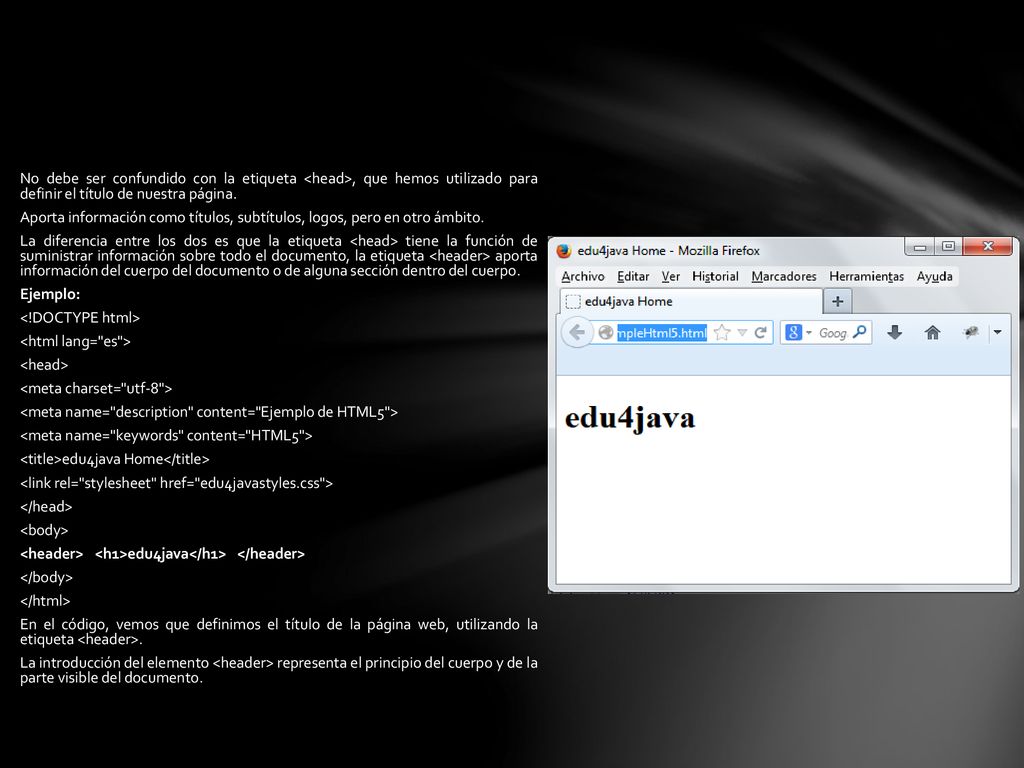Screen dimensions: 1024x768
Task: Click the Firefox back arrow button
Action: point(577,333)
